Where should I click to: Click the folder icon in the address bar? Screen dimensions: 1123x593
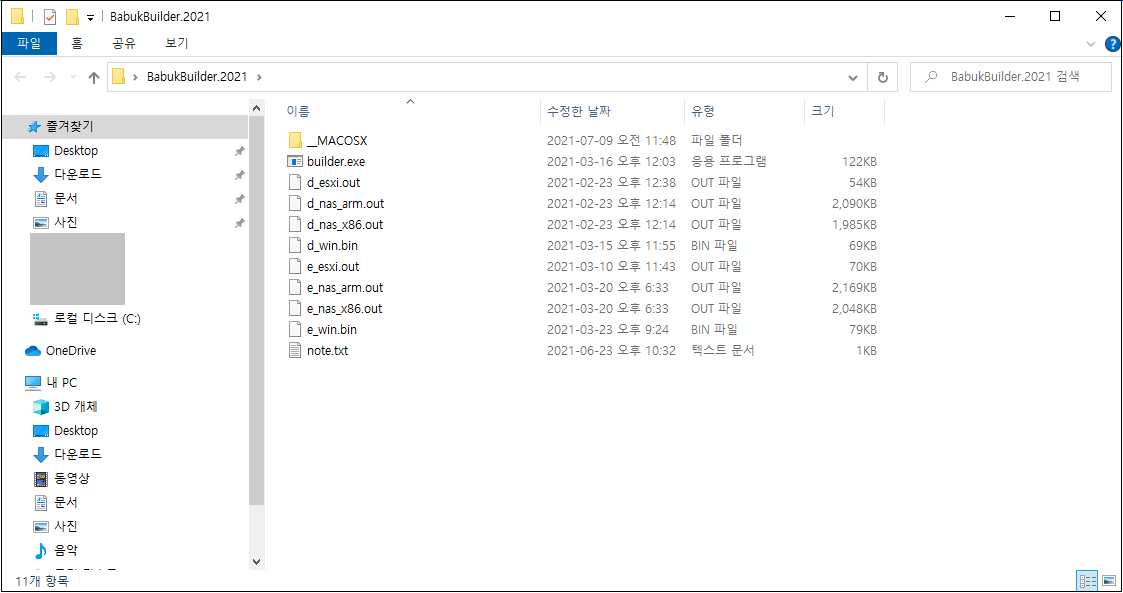[x=119, y=77]
